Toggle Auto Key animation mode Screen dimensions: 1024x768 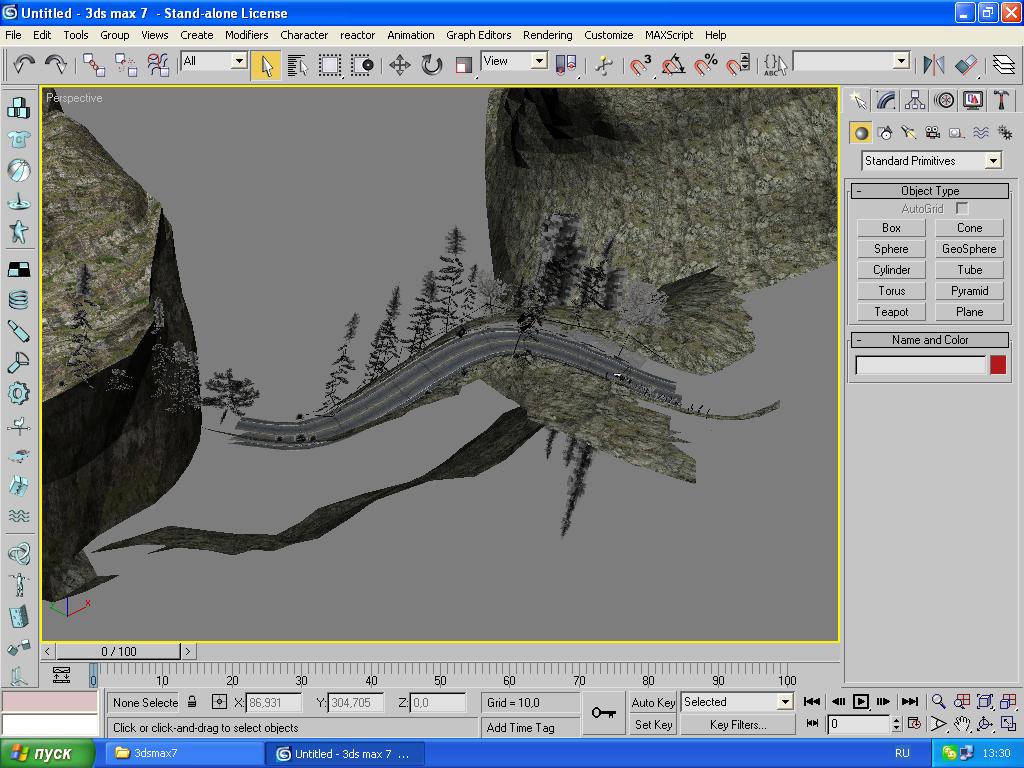[653, 702]
